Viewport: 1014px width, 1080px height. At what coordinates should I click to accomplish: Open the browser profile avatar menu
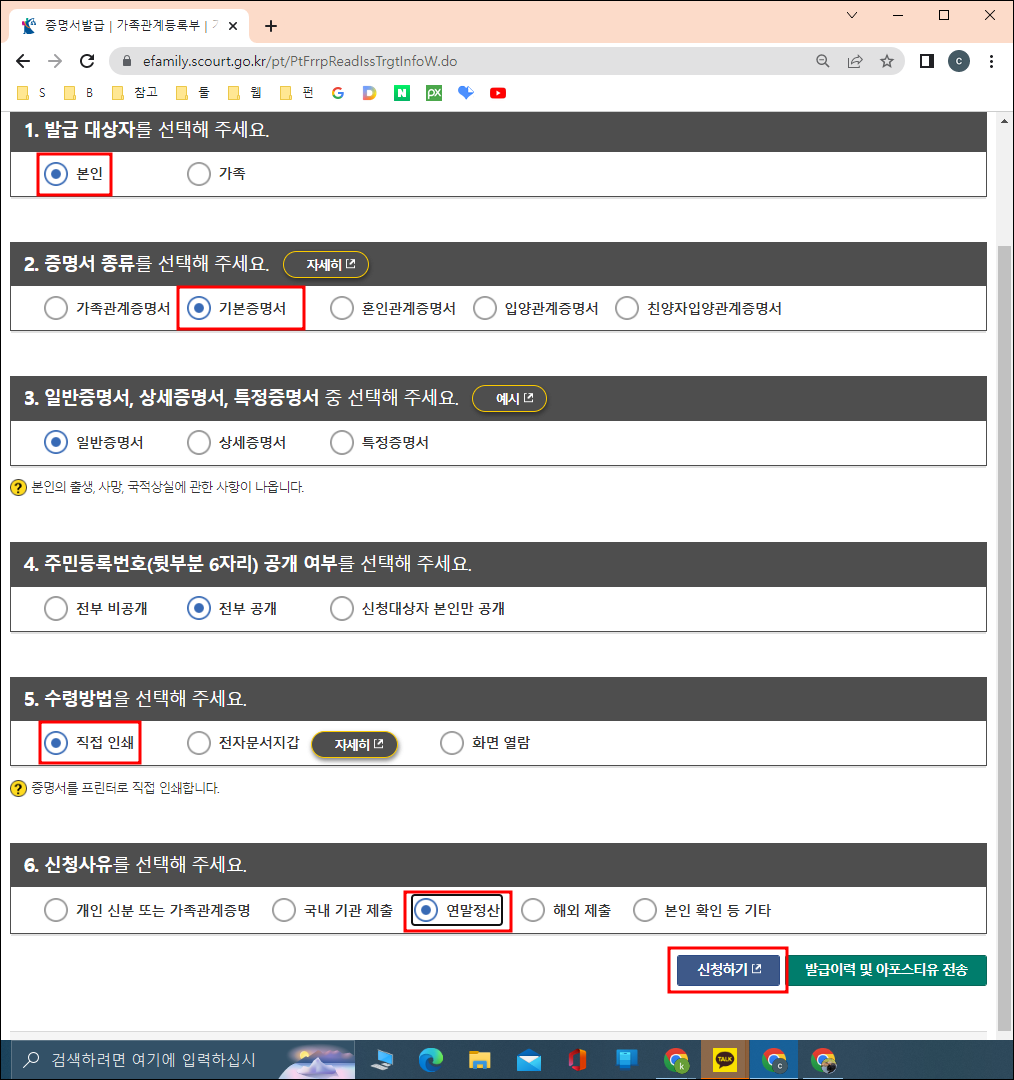point(959,61)
